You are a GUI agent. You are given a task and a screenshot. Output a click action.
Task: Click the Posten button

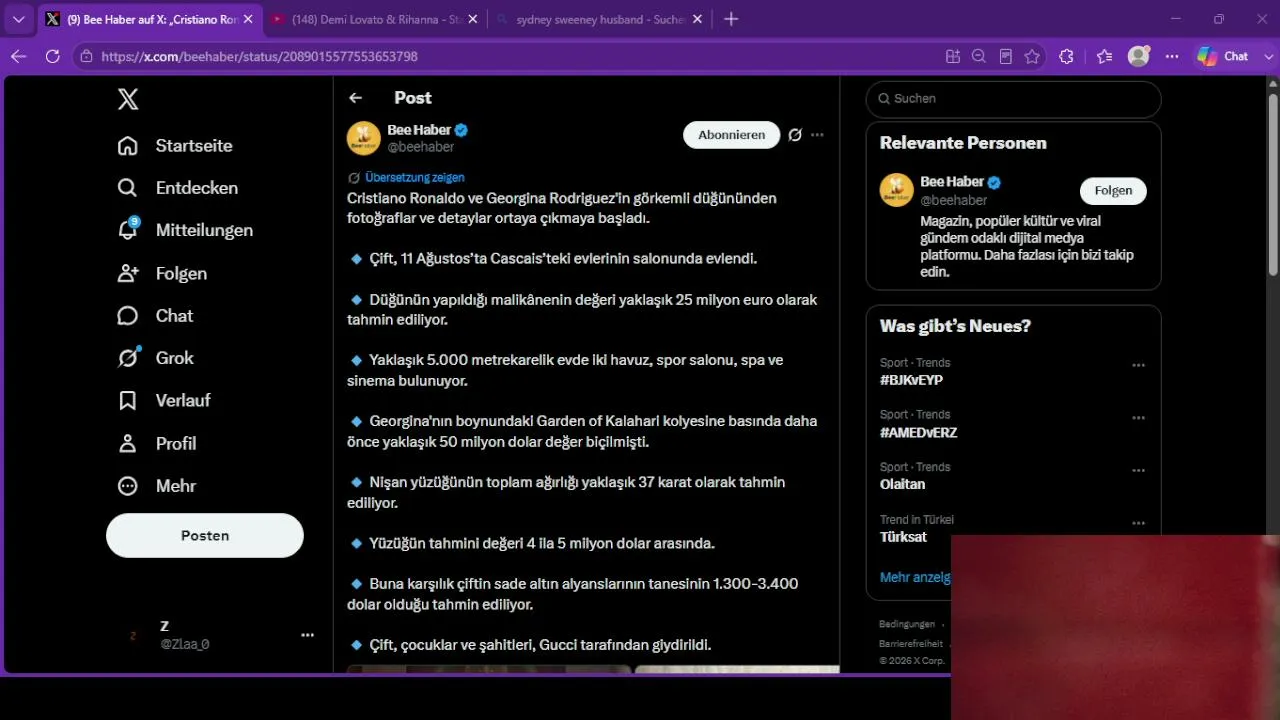pos(205,536)
